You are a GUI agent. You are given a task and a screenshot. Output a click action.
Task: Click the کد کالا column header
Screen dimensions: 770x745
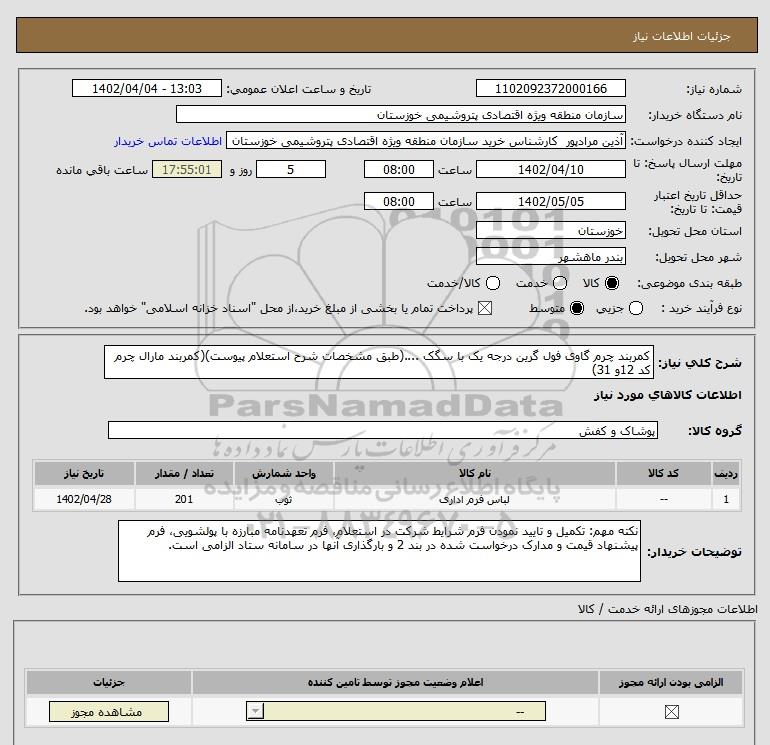[663, 473]
